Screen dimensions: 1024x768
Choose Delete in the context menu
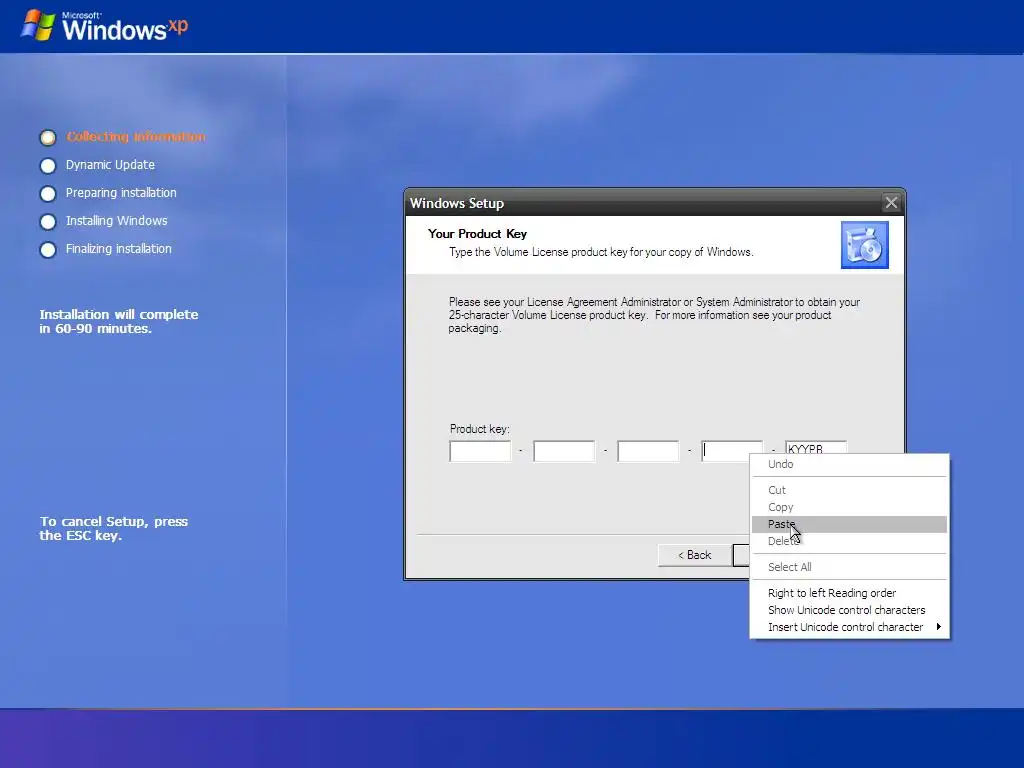(849, 541)
